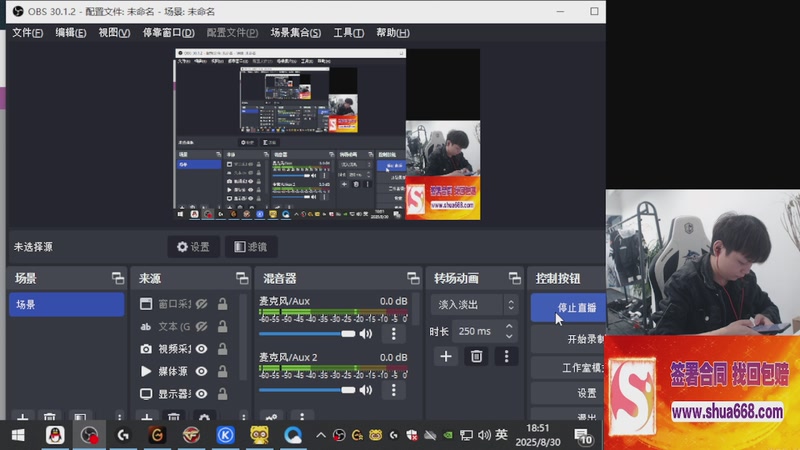Pop out the 转场动画 dock panel
800x450 pixels.
514,278
